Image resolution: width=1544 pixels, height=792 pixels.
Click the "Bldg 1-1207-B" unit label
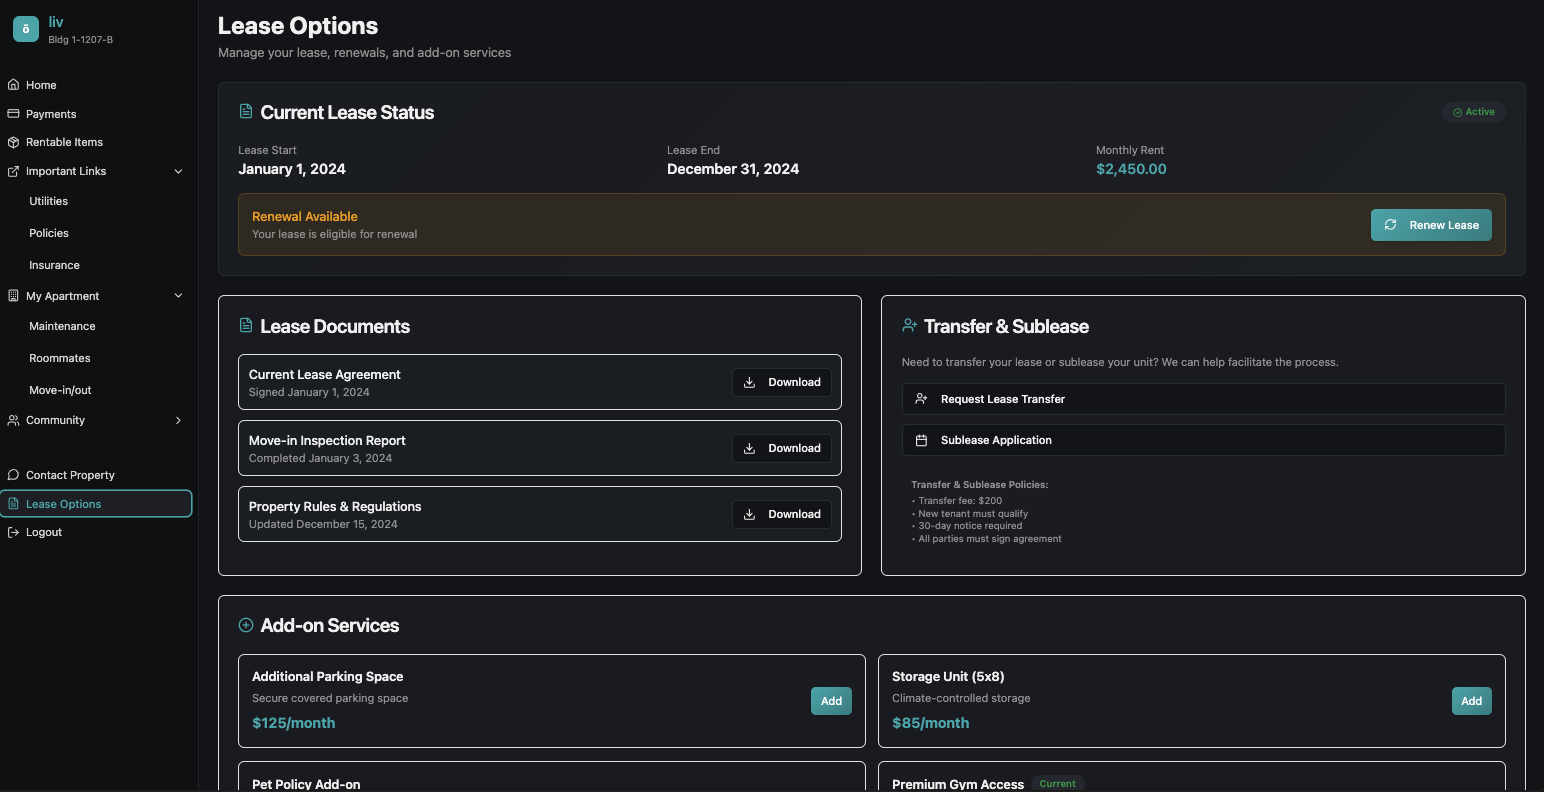click(x=81, y=40)
